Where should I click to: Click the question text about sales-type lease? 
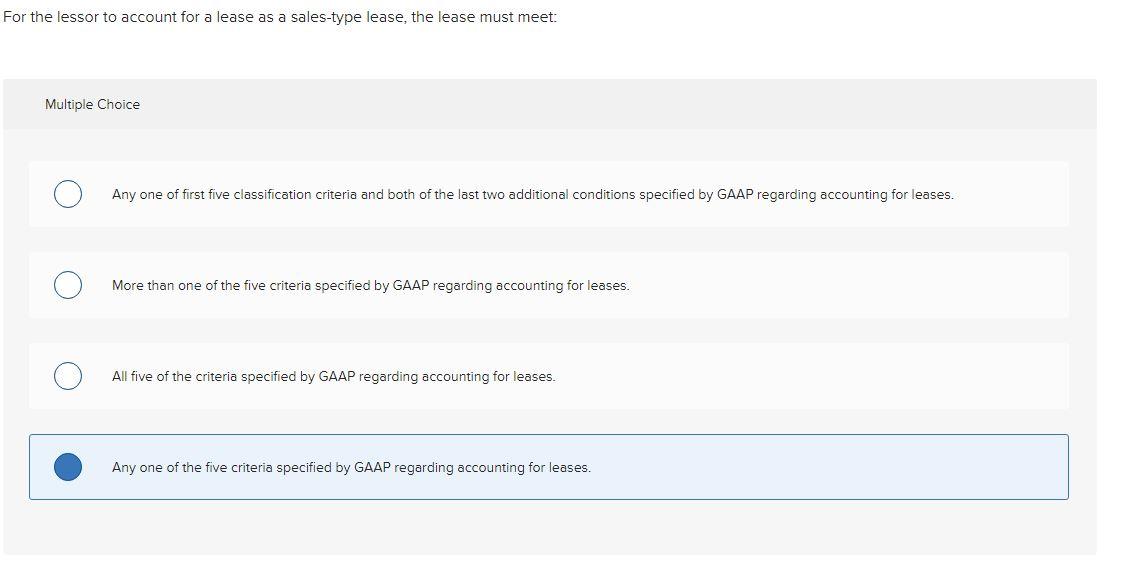(x=280, y=17)
